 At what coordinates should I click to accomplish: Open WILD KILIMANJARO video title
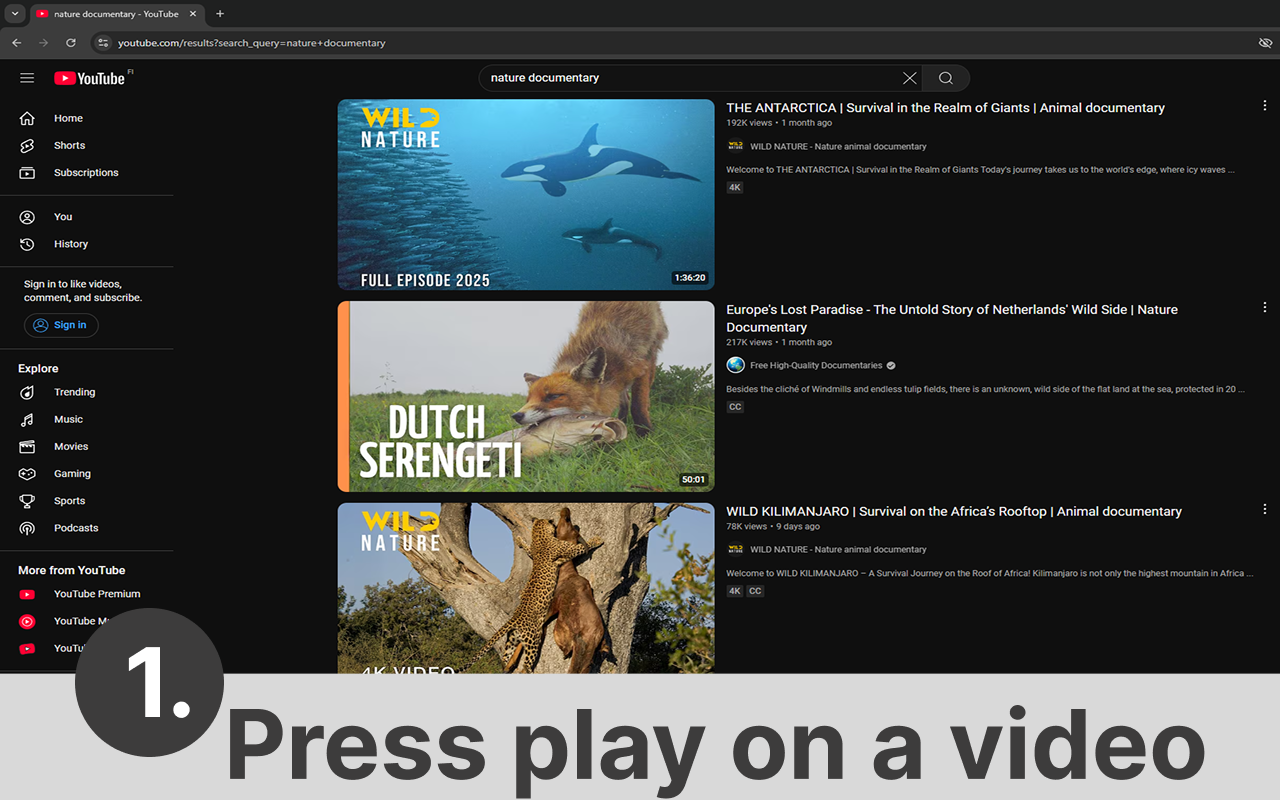(954, 512)
